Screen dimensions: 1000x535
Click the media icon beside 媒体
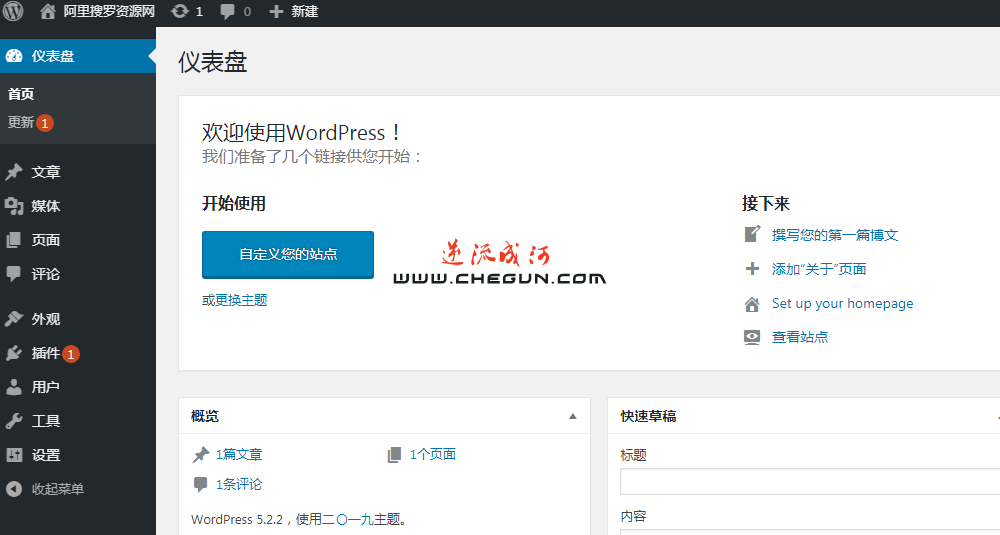tap(14, 206)
